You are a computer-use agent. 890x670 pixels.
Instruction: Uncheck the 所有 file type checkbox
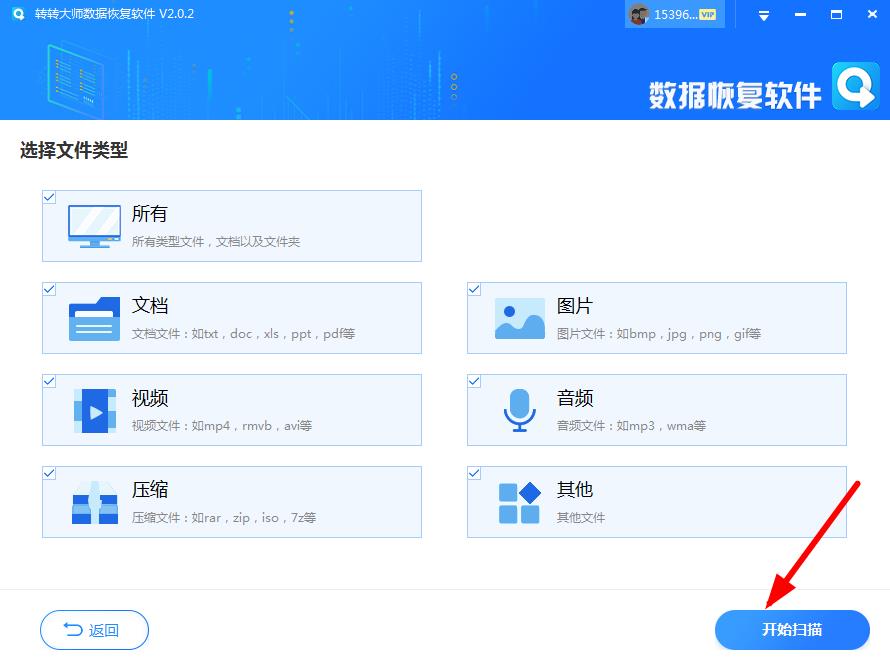[x=49, y=197]
